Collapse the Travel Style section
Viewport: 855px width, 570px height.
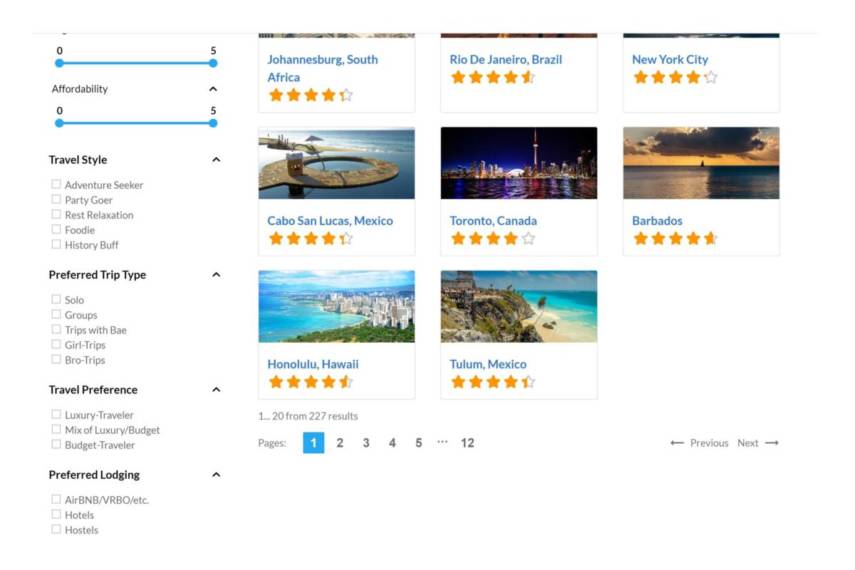tap(216, 160)
